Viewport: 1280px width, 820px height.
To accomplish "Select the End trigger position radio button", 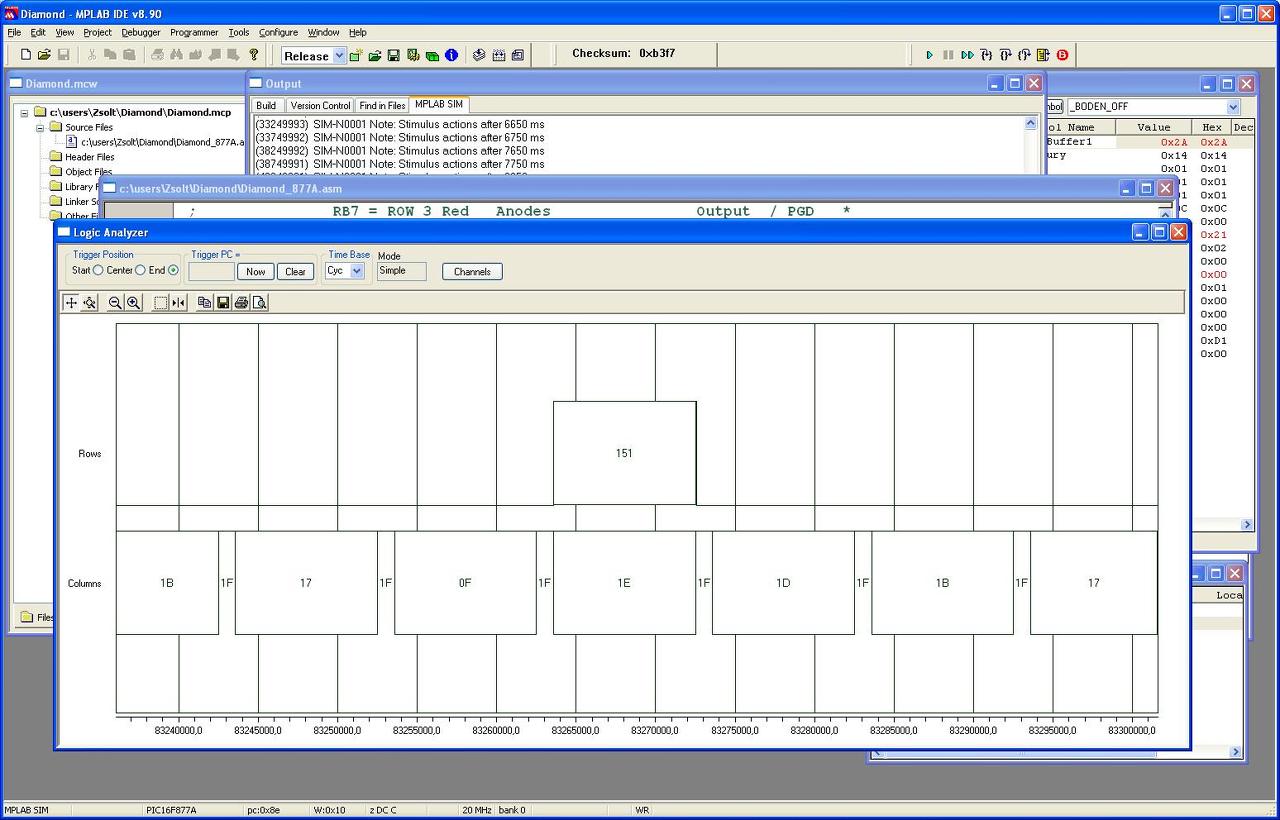I will click(173, 270).
